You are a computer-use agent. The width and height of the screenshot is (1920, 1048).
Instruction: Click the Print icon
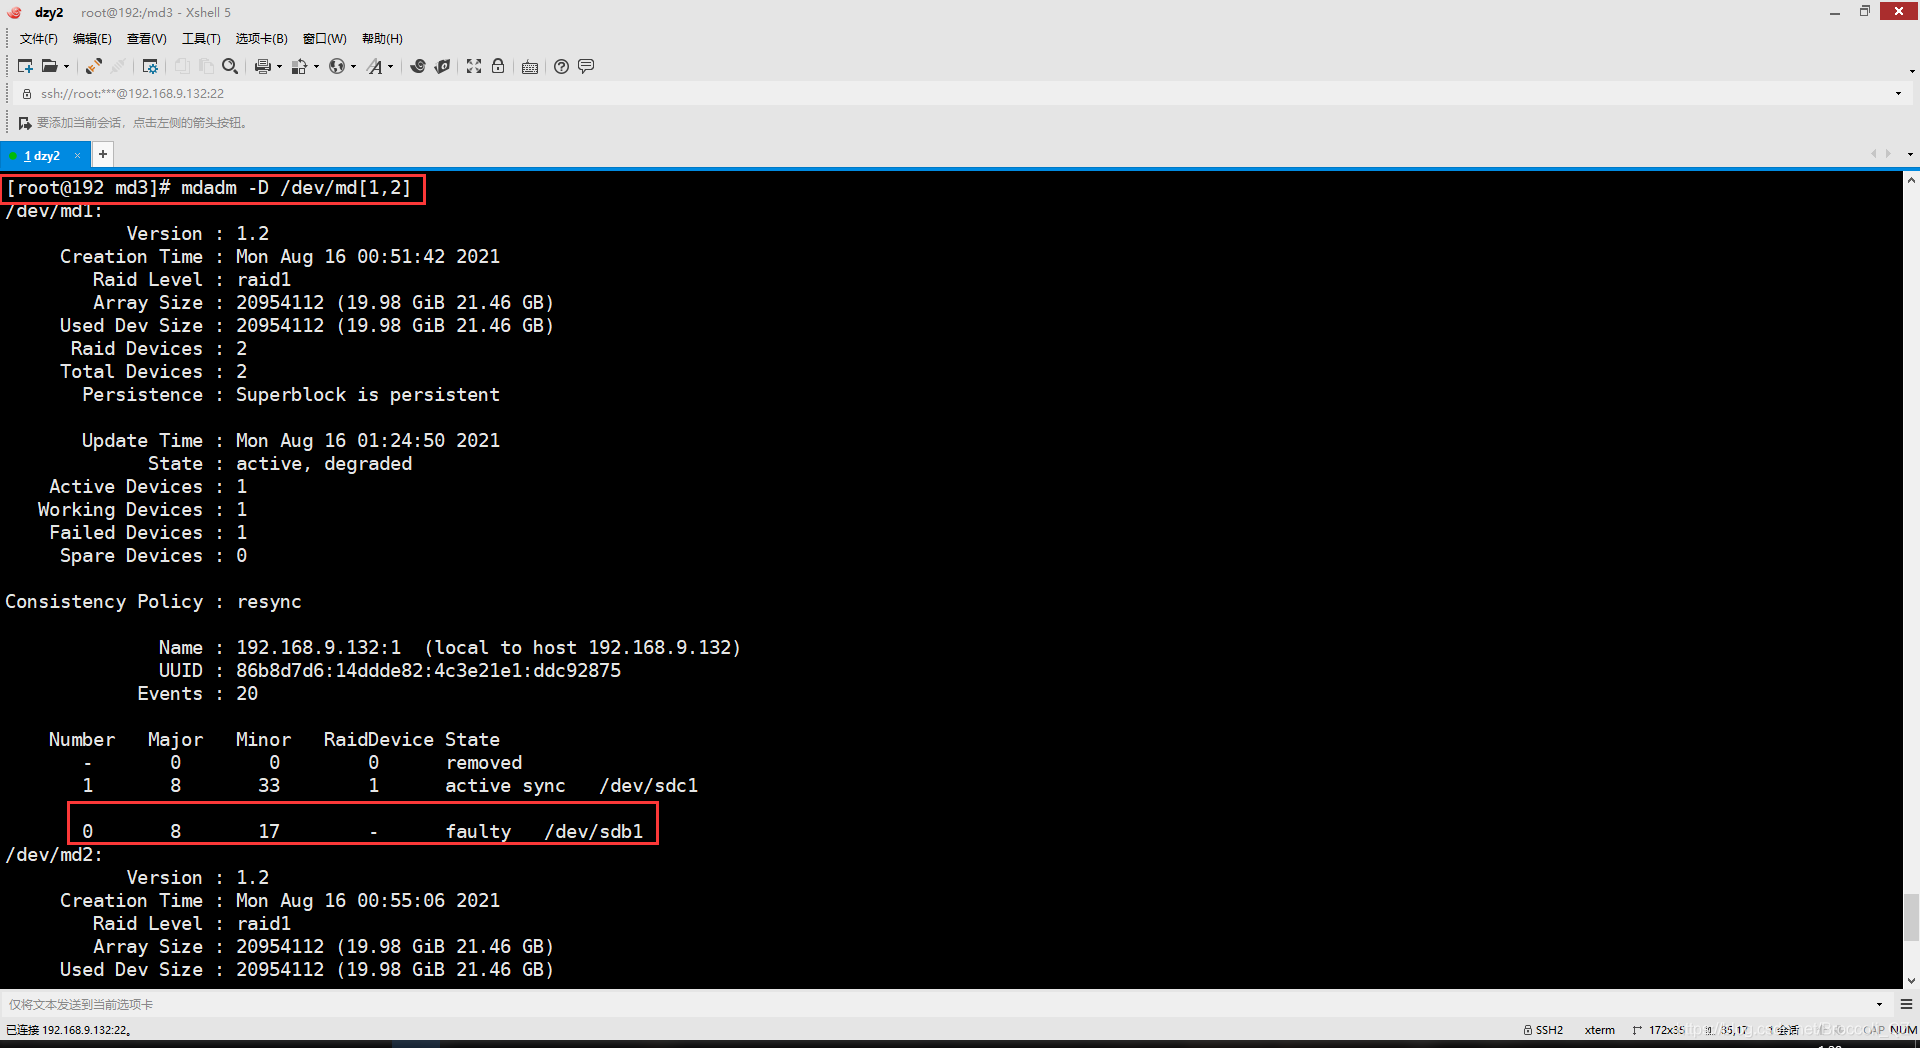click(x=262, y=66)
